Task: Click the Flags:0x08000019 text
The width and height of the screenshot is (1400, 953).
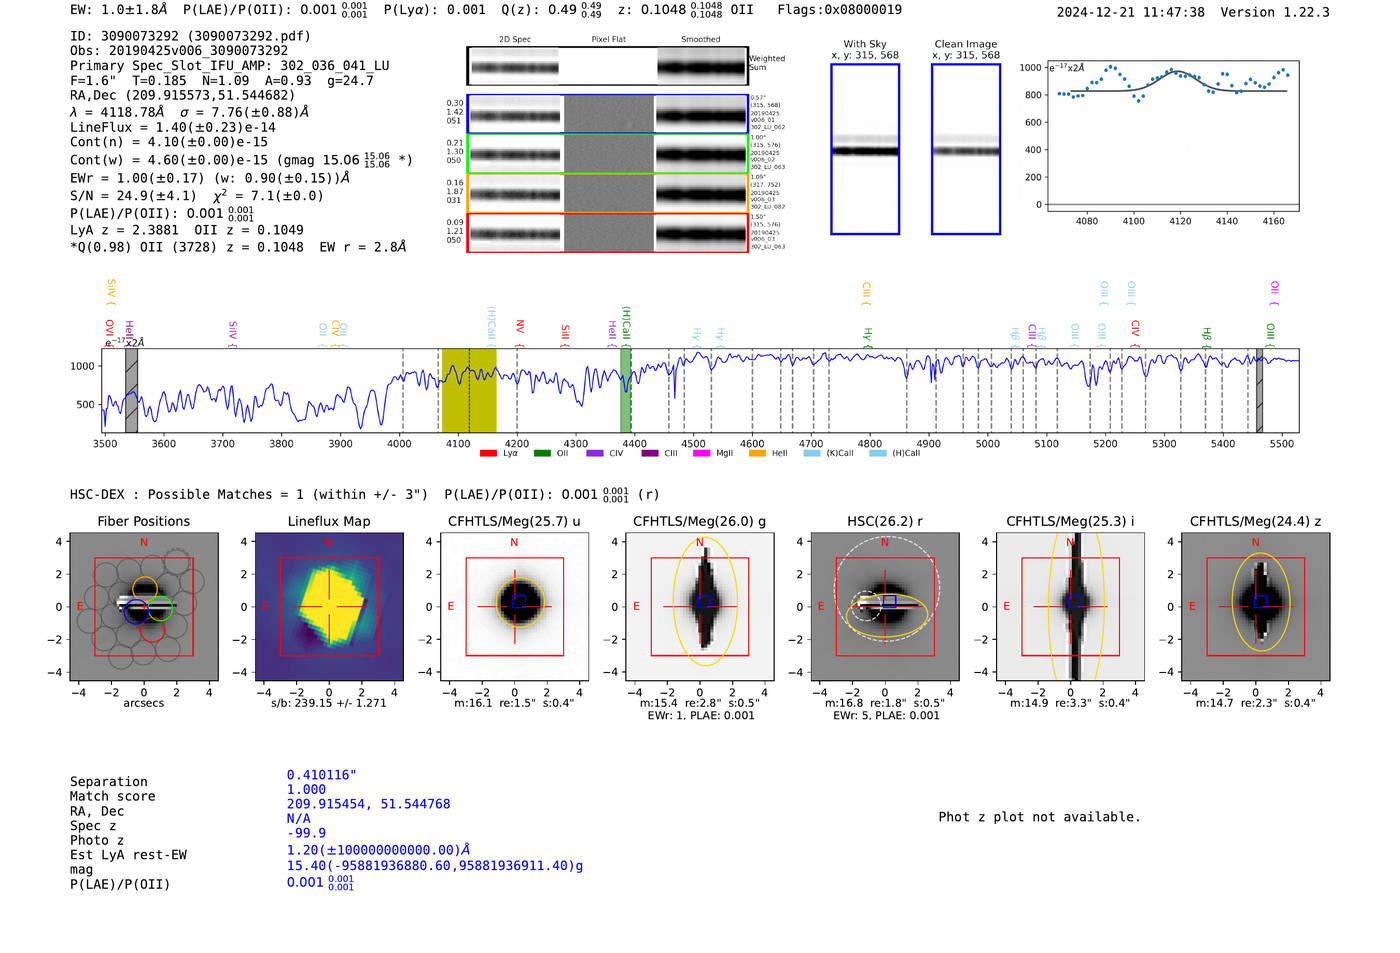Action: coord(840,10)
